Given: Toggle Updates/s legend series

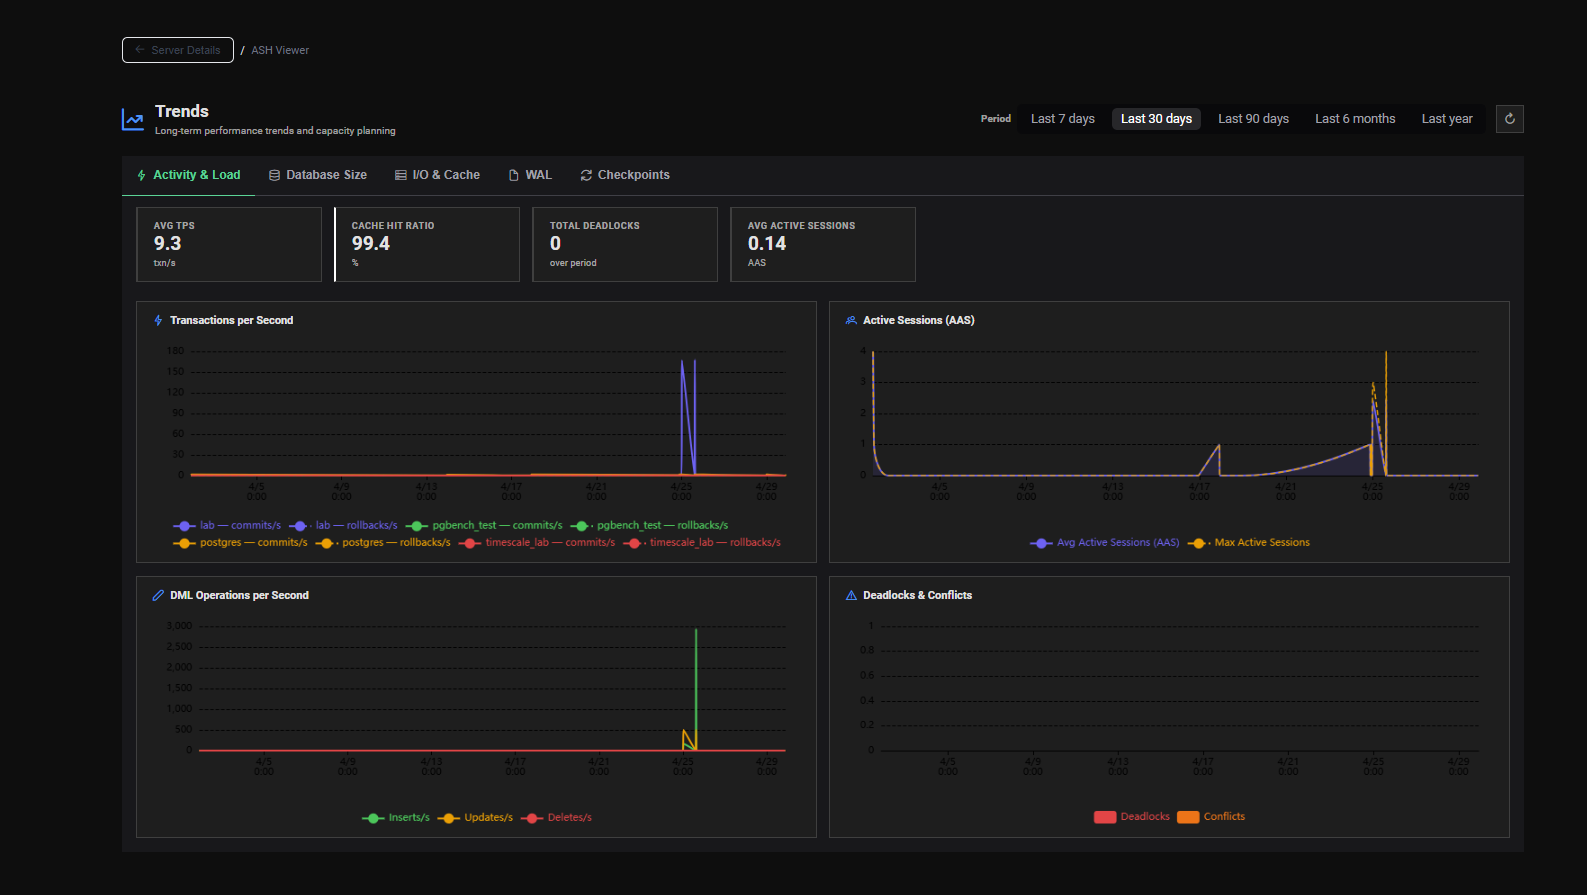Looking at the screenshot, I should (x=475, y=818).
